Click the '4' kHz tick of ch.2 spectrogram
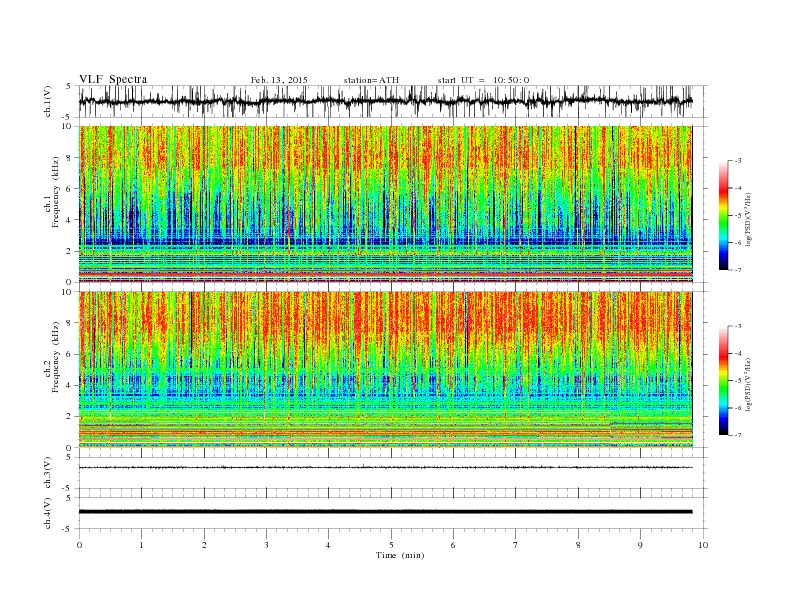This screenshot has width=792, height=612. point(70,386)
